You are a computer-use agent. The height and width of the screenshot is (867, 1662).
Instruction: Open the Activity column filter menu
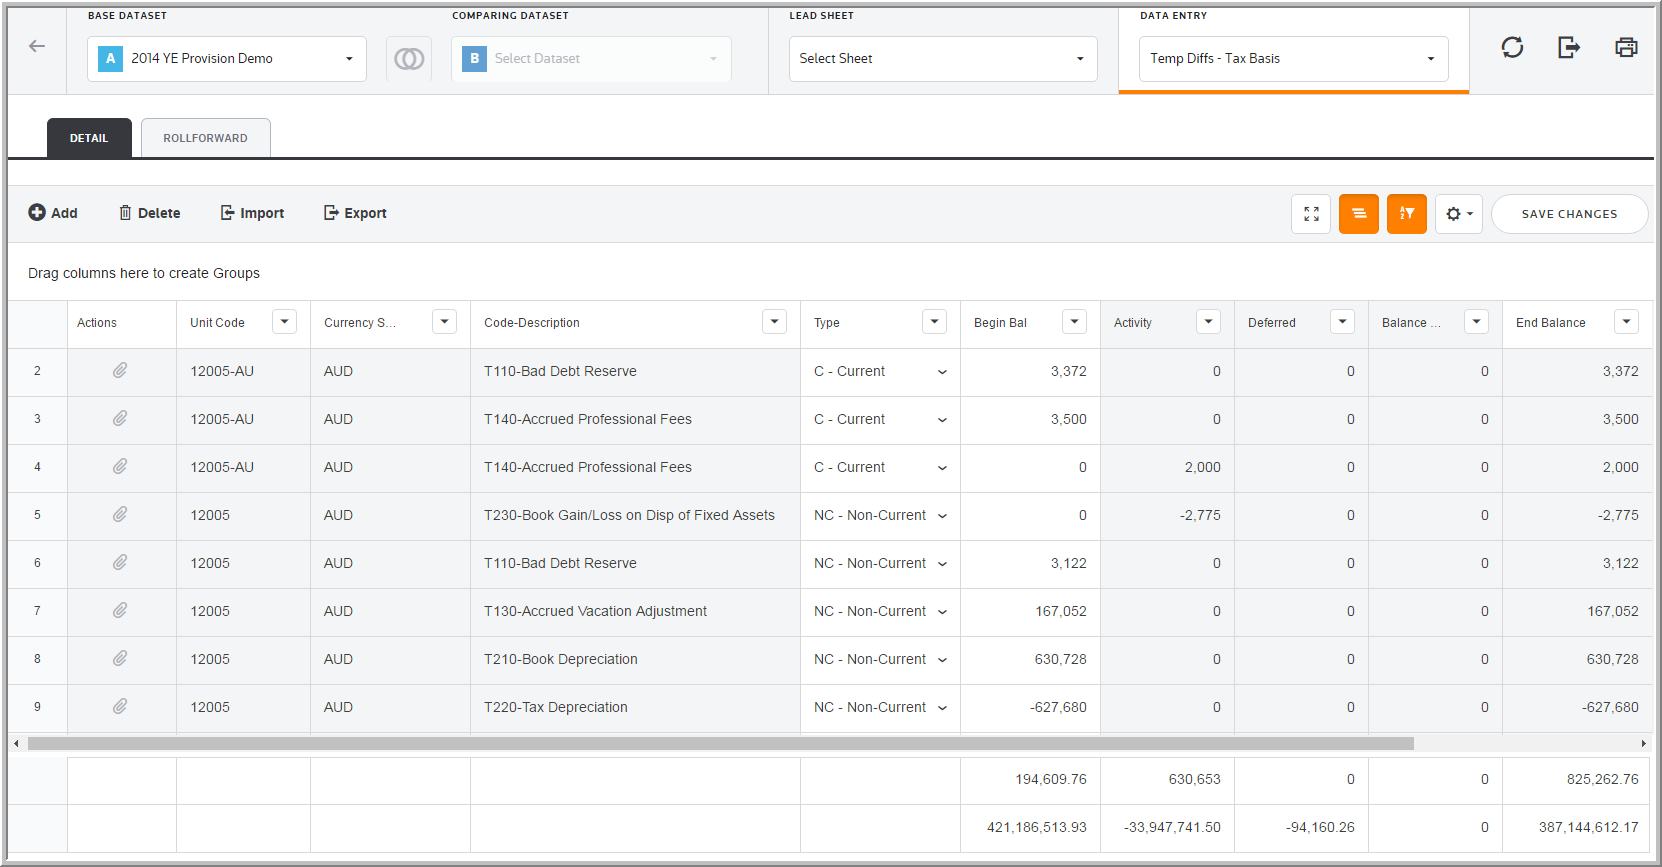(x=1209, y=322)
